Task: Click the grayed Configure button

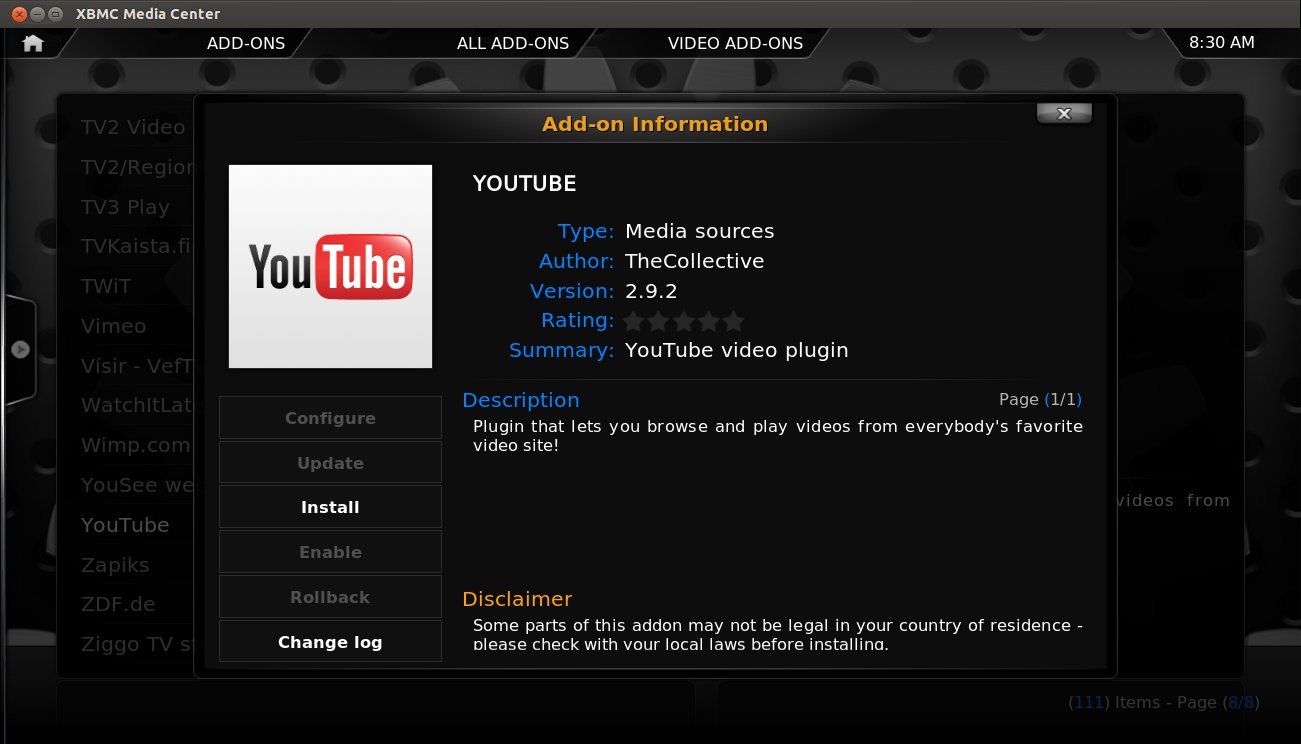Action: tap(330, 418)
